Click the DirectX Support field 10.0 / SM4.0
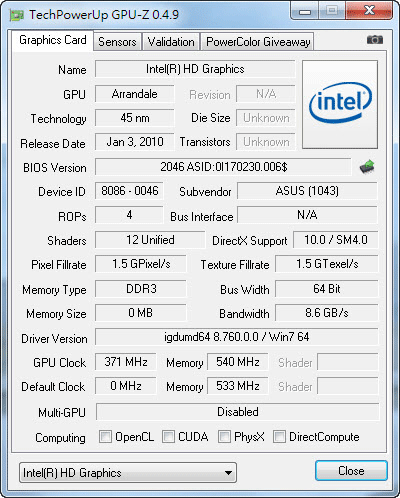The width and height of the screenshot is (400, 498). [336, 240]
